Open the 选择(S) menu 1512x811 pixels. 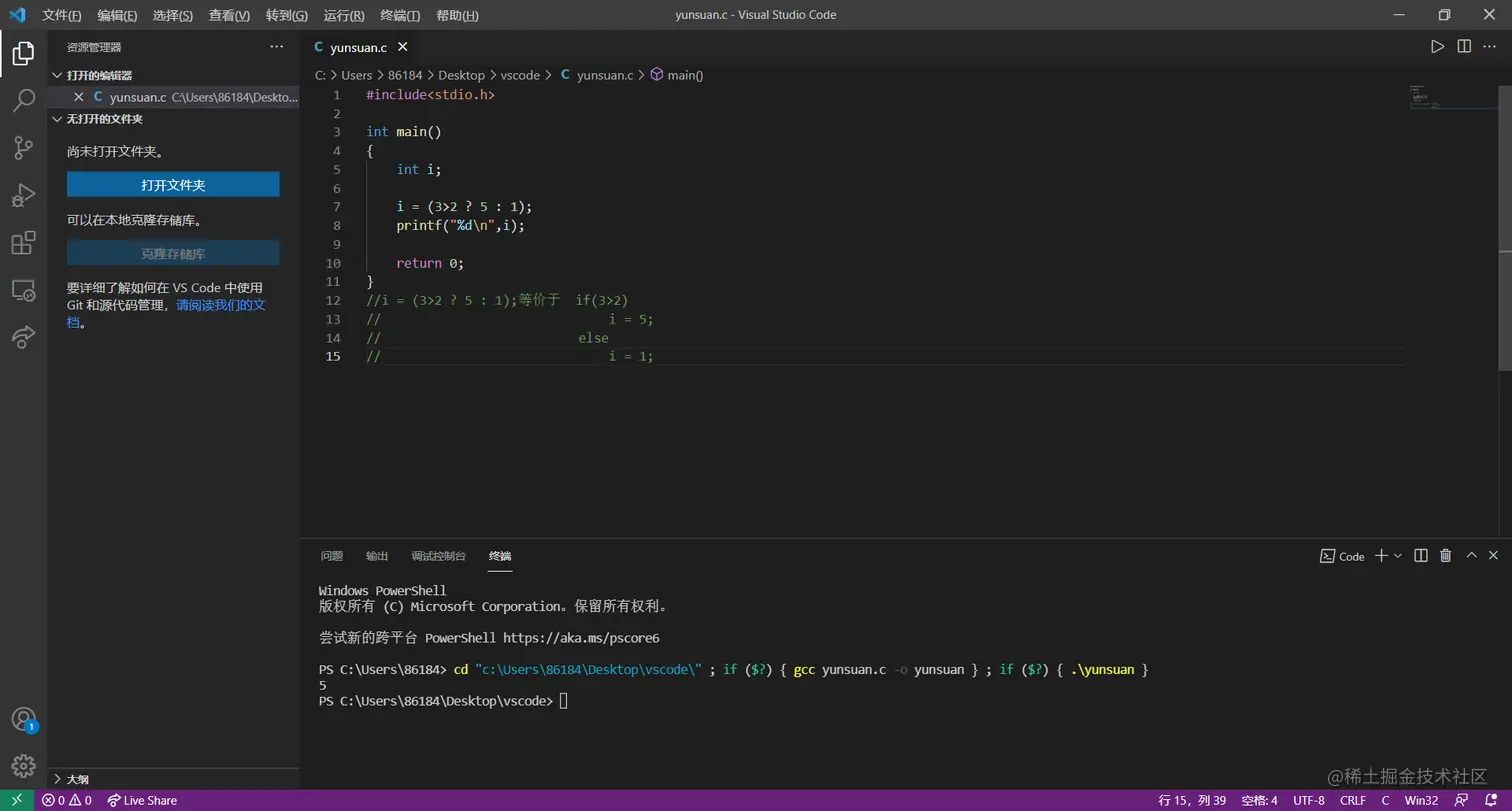(173, 15)
